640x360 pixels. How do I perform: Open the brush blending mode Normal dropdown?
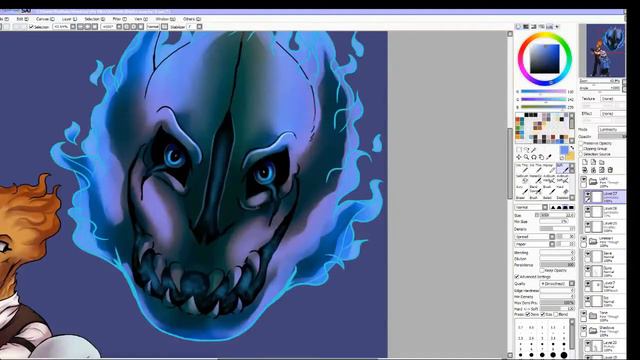(x=531, y=207)
